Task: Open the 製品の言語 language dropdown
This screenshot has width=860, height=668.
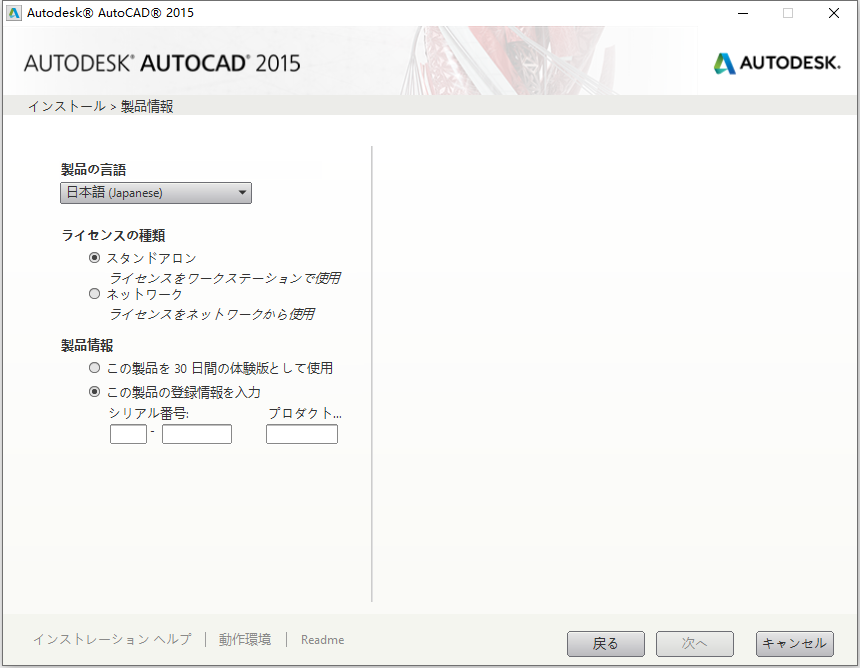Action: (x=156, y=193)
